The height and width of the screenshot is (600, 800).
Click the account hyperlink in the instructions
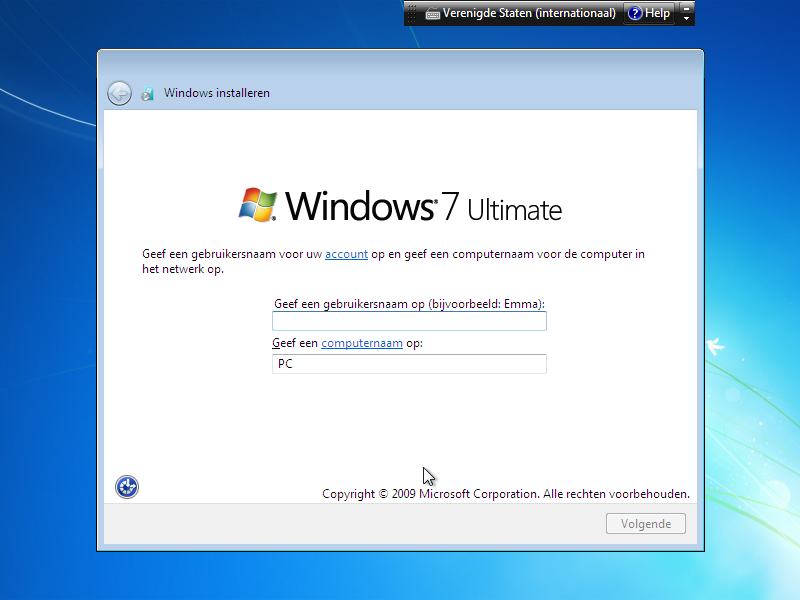click(x=346, y=254)
